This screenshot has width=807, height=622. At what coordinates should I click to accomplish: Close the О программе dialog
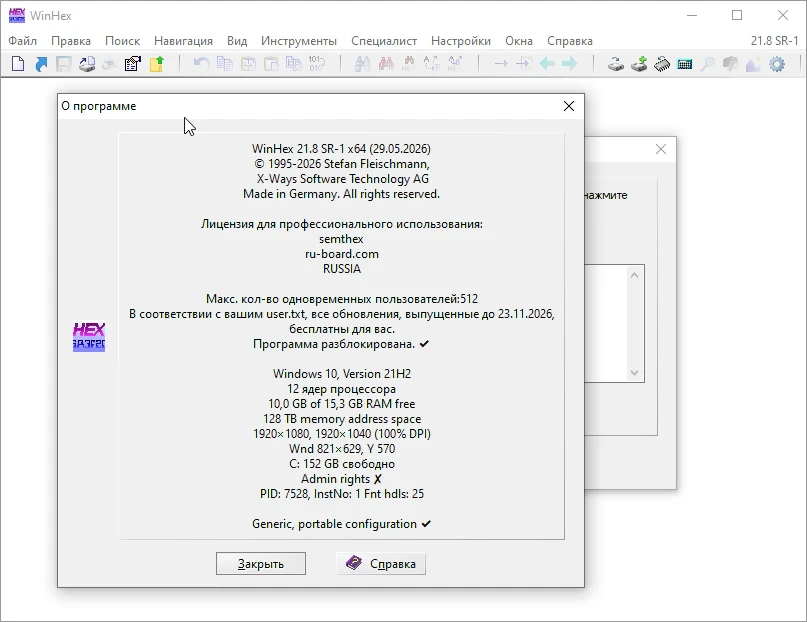coord(569,106)
